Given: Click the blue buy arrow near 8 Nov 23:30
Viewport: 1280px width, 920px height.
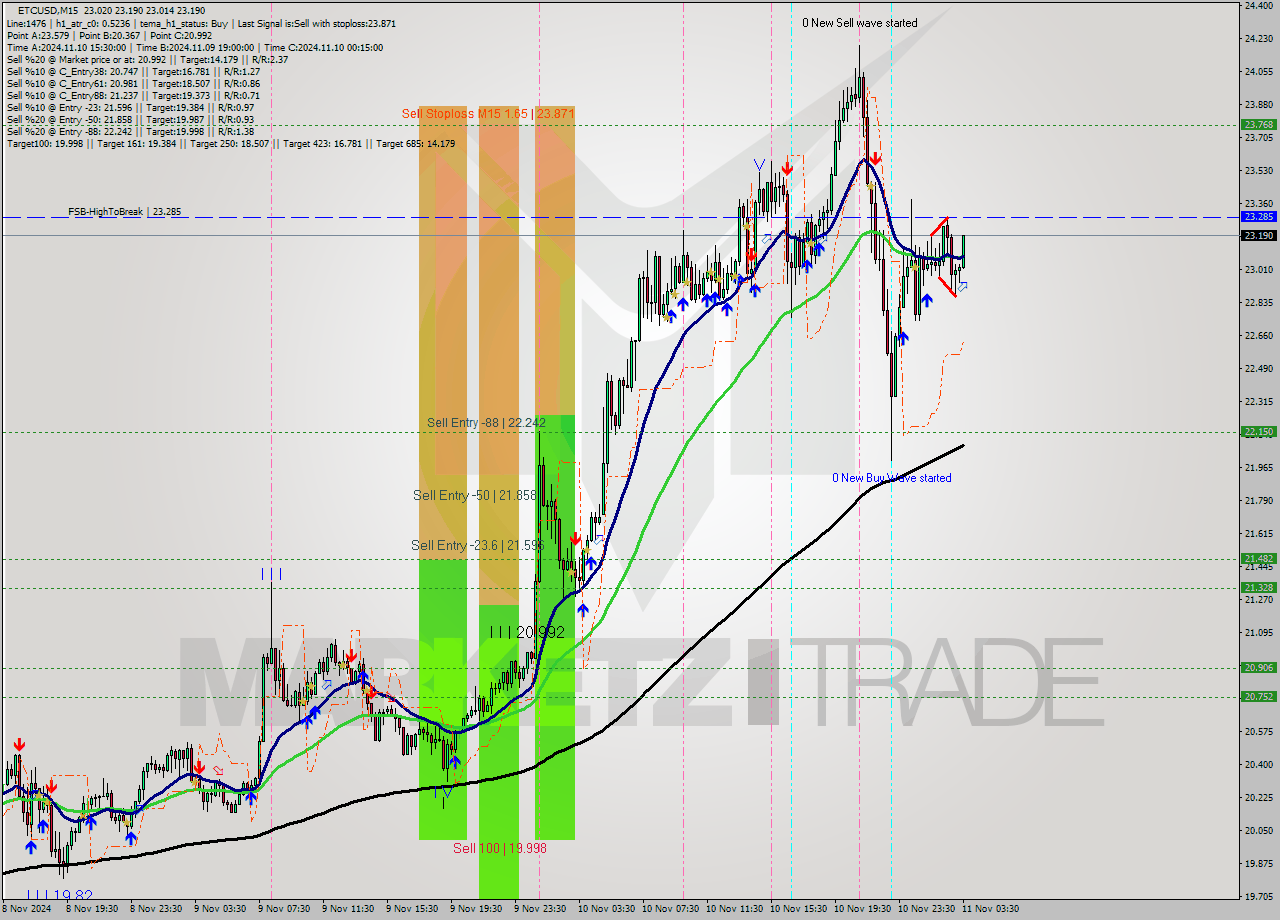Looking at the screenshot, I should 132,838.
